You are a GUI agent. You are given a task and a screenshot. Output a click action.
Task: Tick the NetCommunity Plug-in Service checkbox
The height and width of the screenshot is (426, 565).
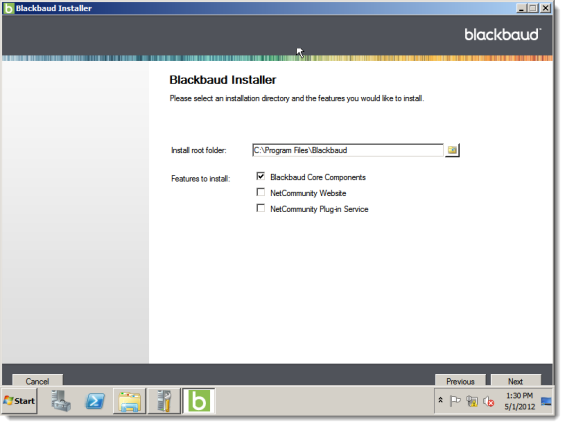click(x=261, y=208)
